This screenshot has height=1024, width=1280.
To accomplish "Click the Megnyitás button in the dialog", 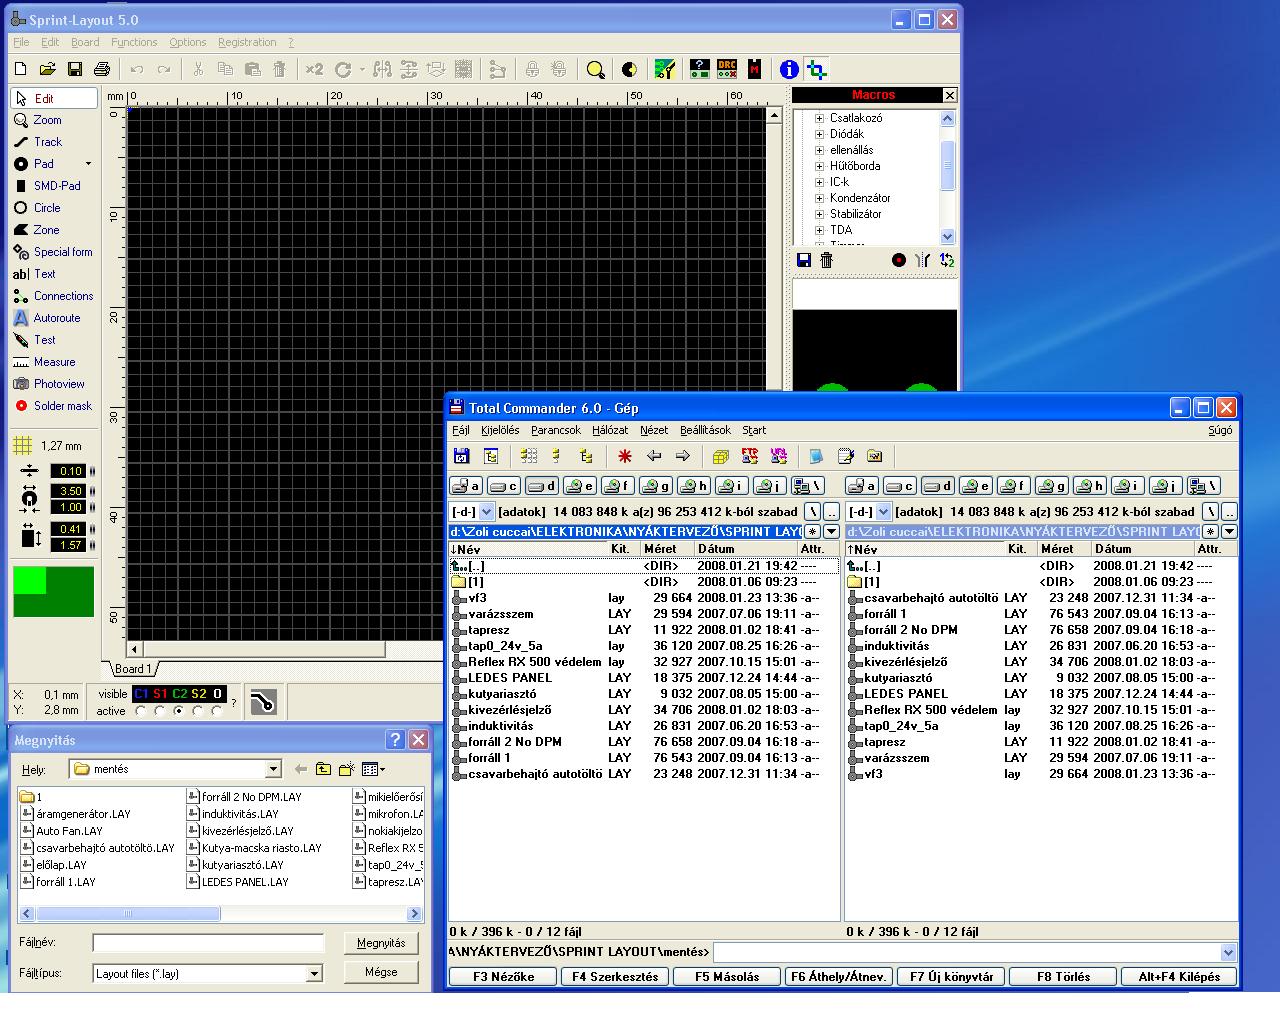I will pyautogui.click(x=381, y=943).
